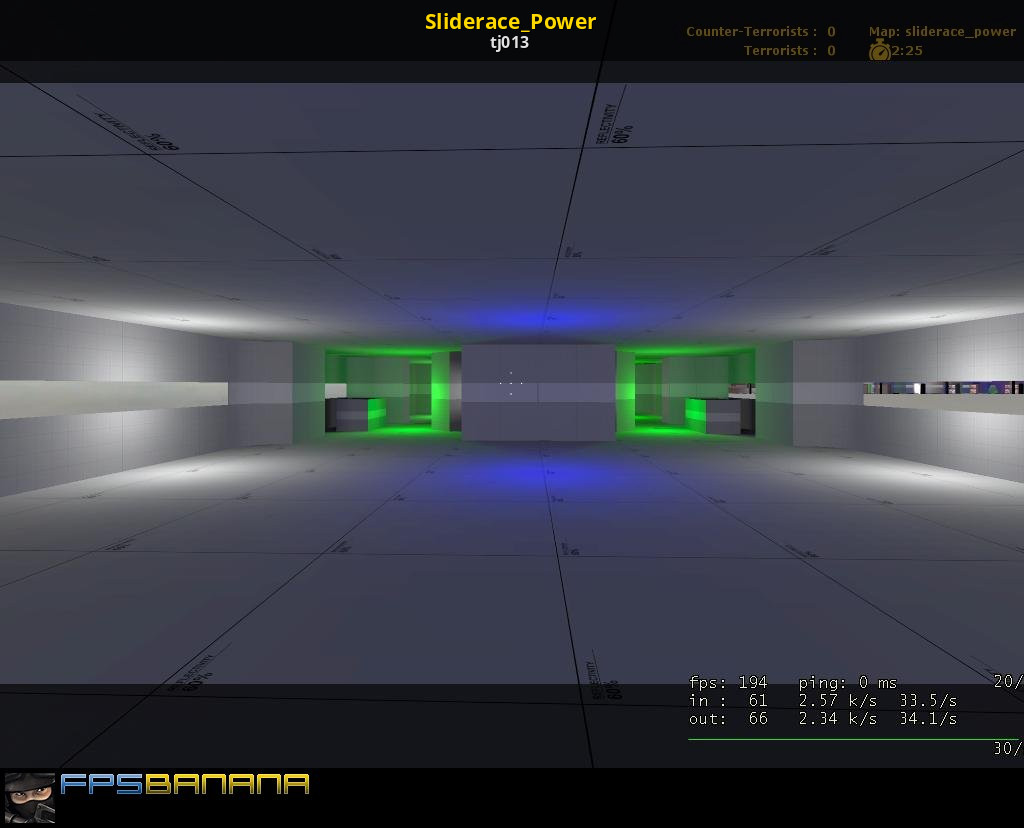This screenshot has width=1024, height=828.
Task: Click the stopwatch round timer icon
Action: [x=879, y=50]
